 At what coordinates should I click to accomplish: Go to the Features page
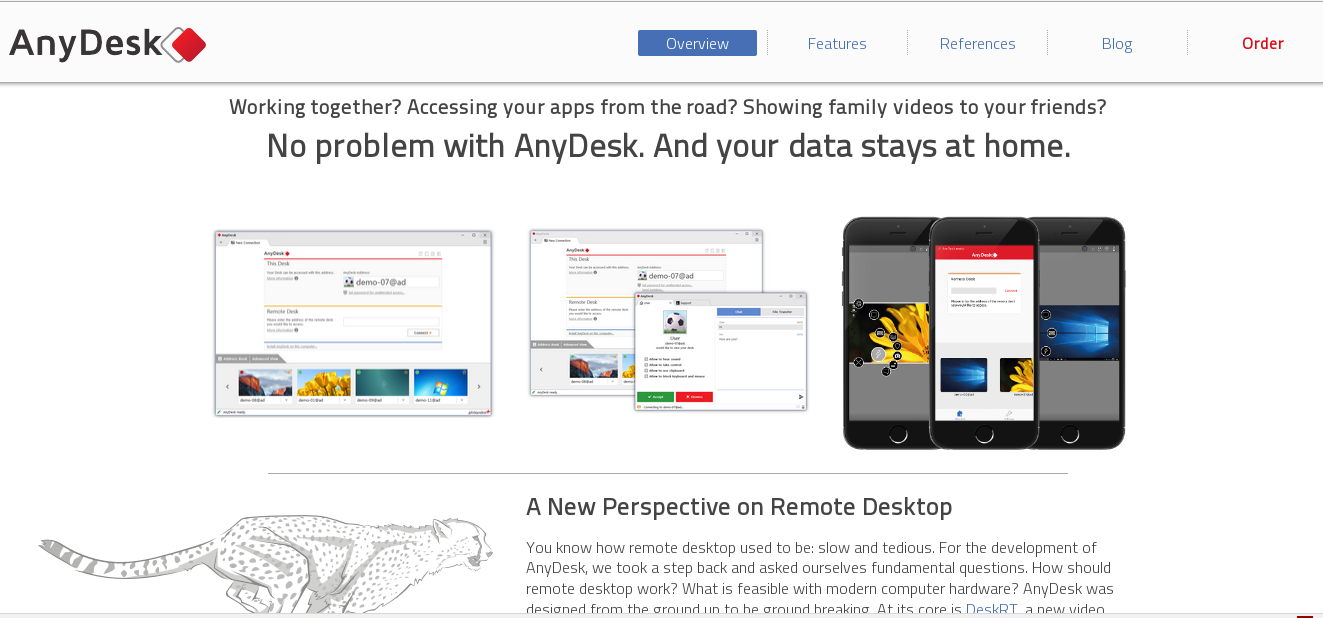coord(837,43)
